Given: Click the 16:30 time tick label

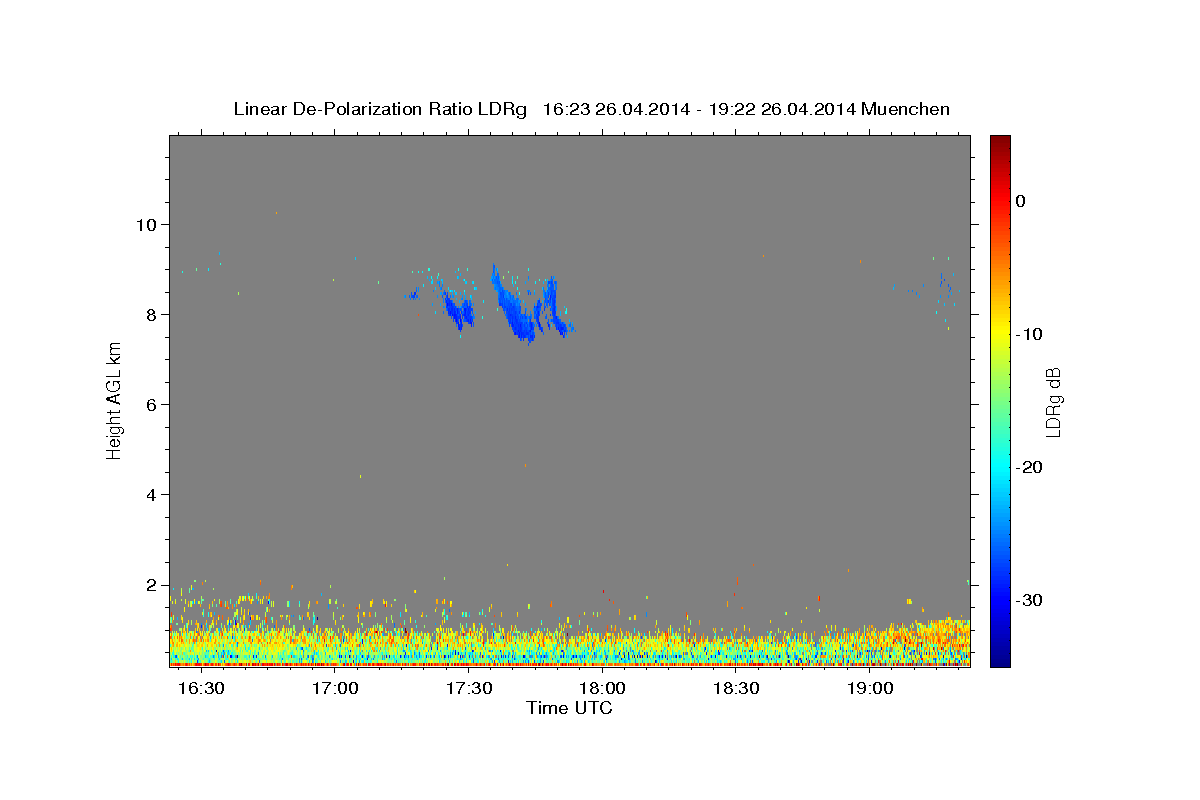Looking at the screenshot, I should pos(201,689).
